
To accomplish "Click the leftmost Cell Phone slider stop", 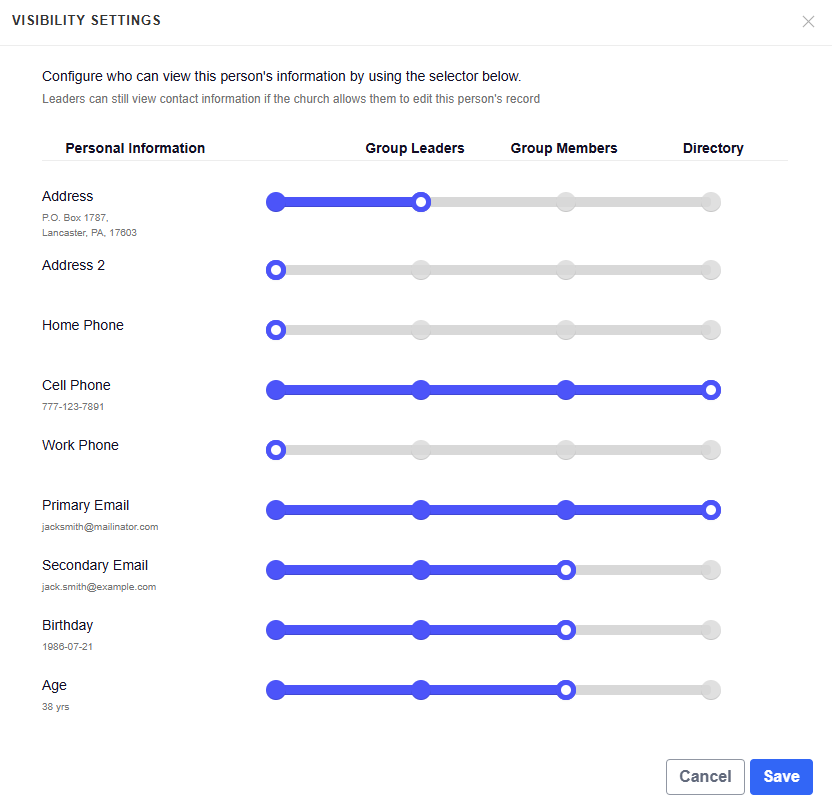I will point(276,390).
